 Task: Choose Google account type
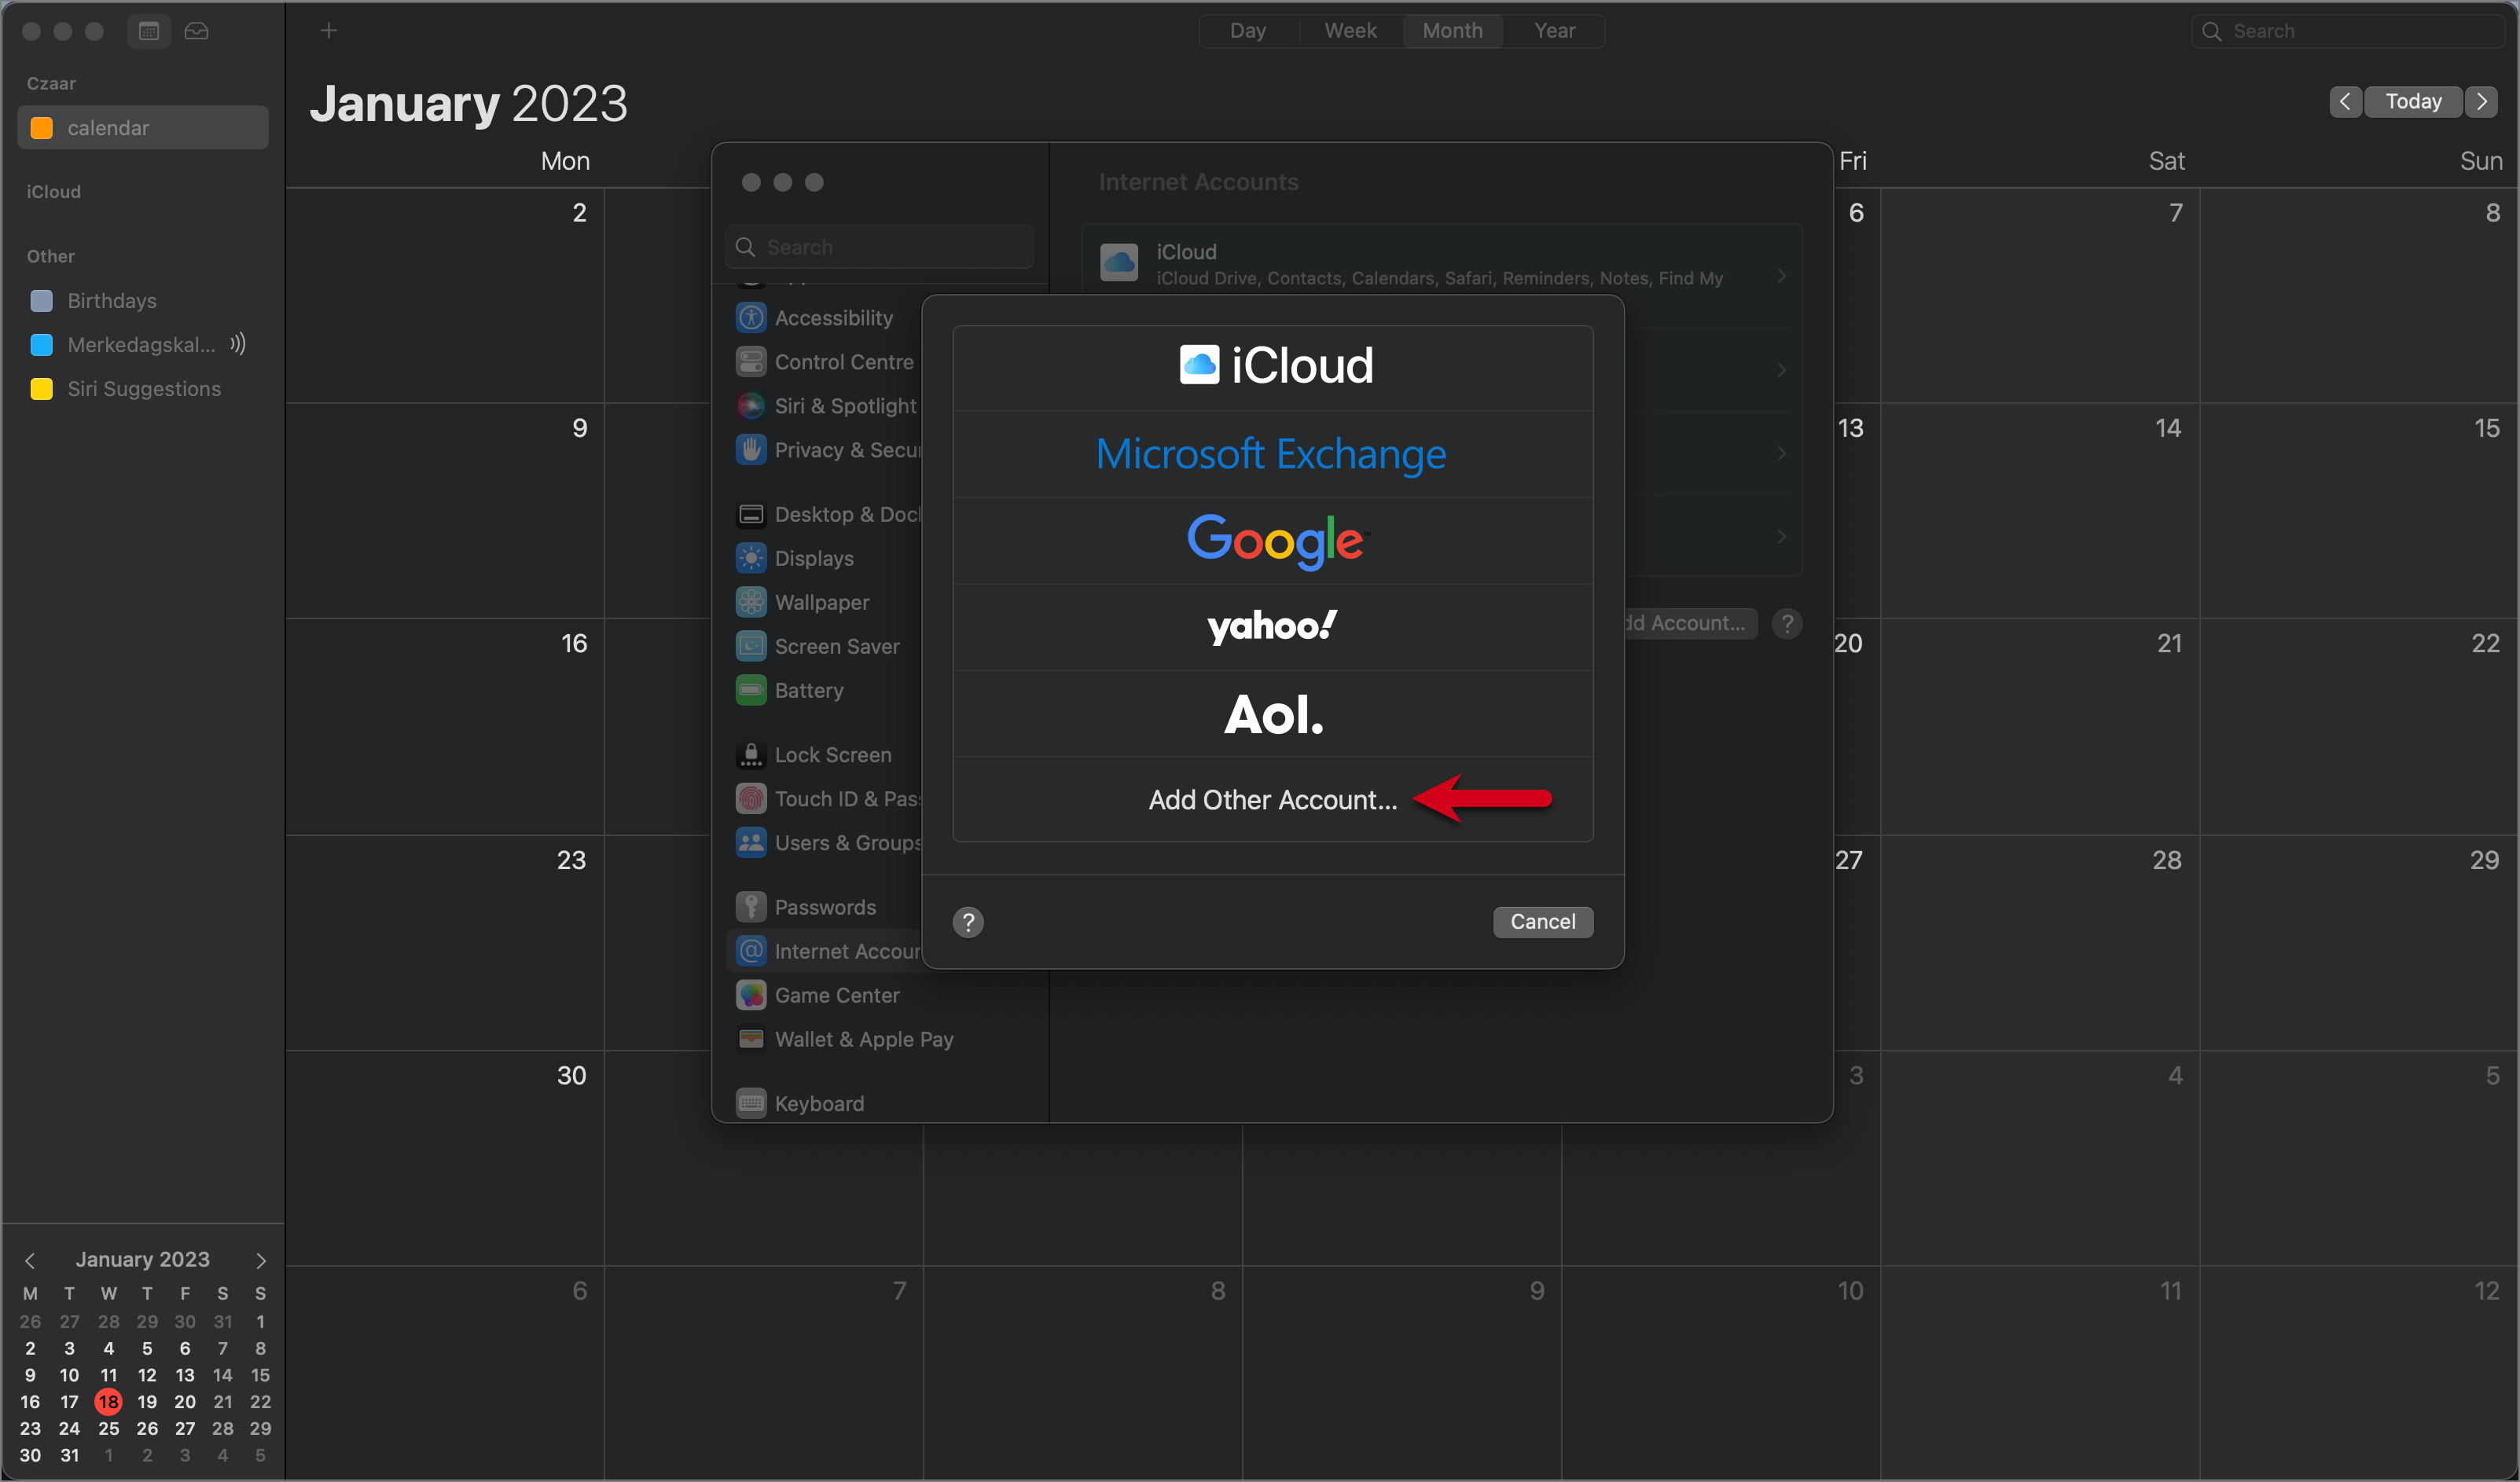(x=1273, y=541)
